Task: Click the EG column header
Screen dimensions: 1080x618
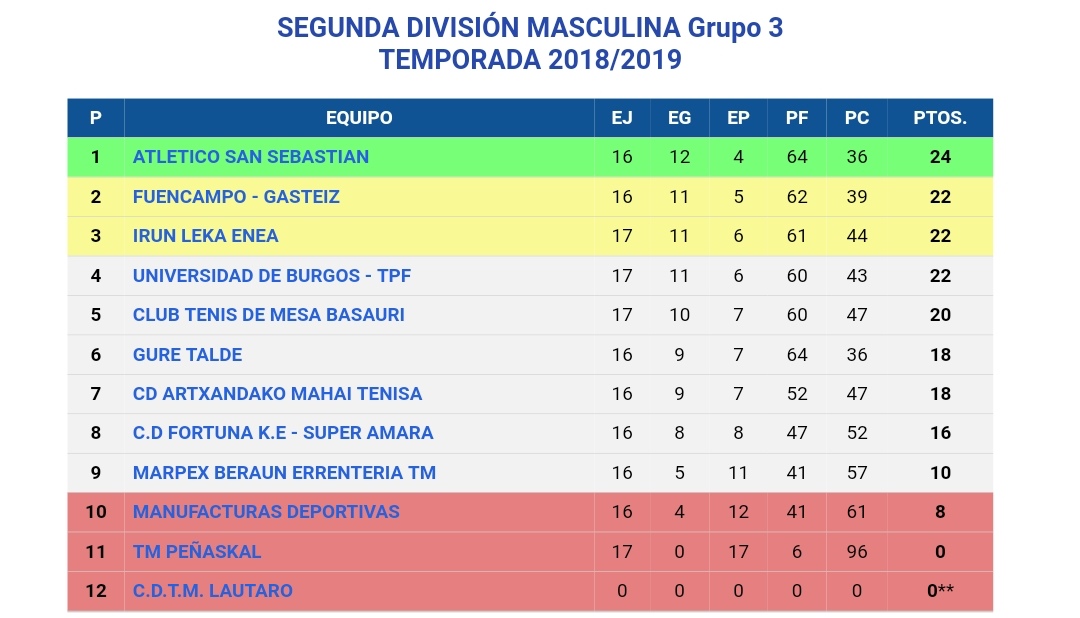Action: [x=680, y=118]
